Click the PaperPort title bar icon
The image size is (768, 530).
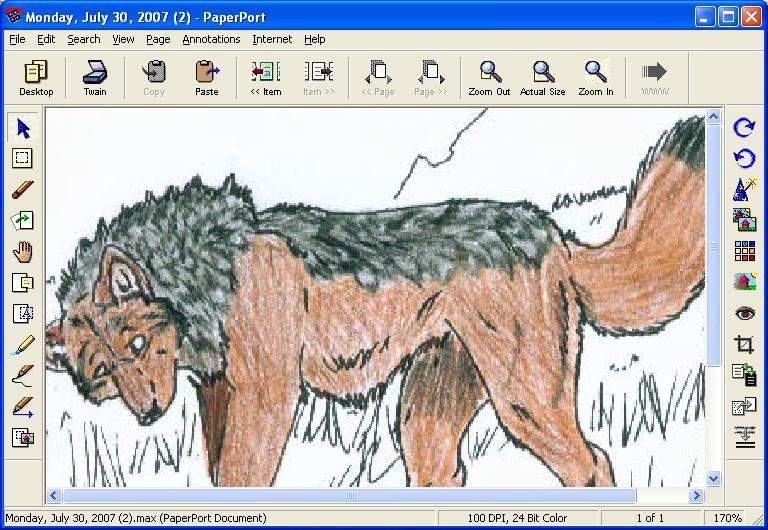(x=13, y=16)
